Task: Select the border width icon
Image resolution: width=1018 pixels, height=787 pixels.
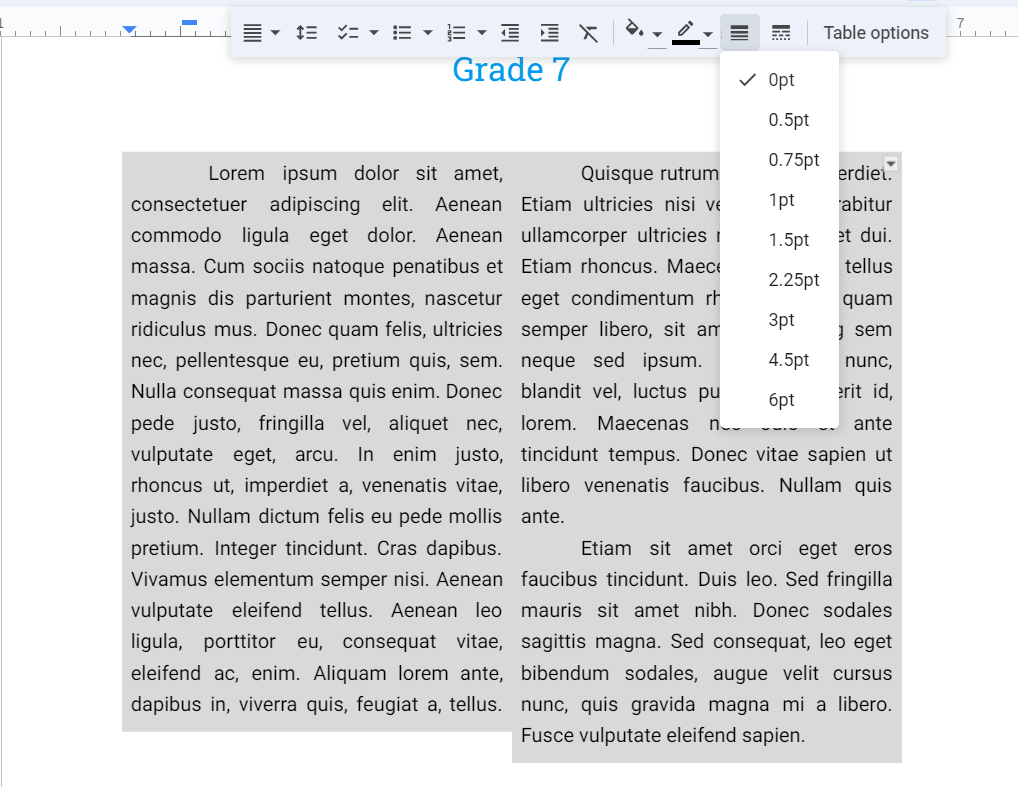Action: click(x=740, y=32)
